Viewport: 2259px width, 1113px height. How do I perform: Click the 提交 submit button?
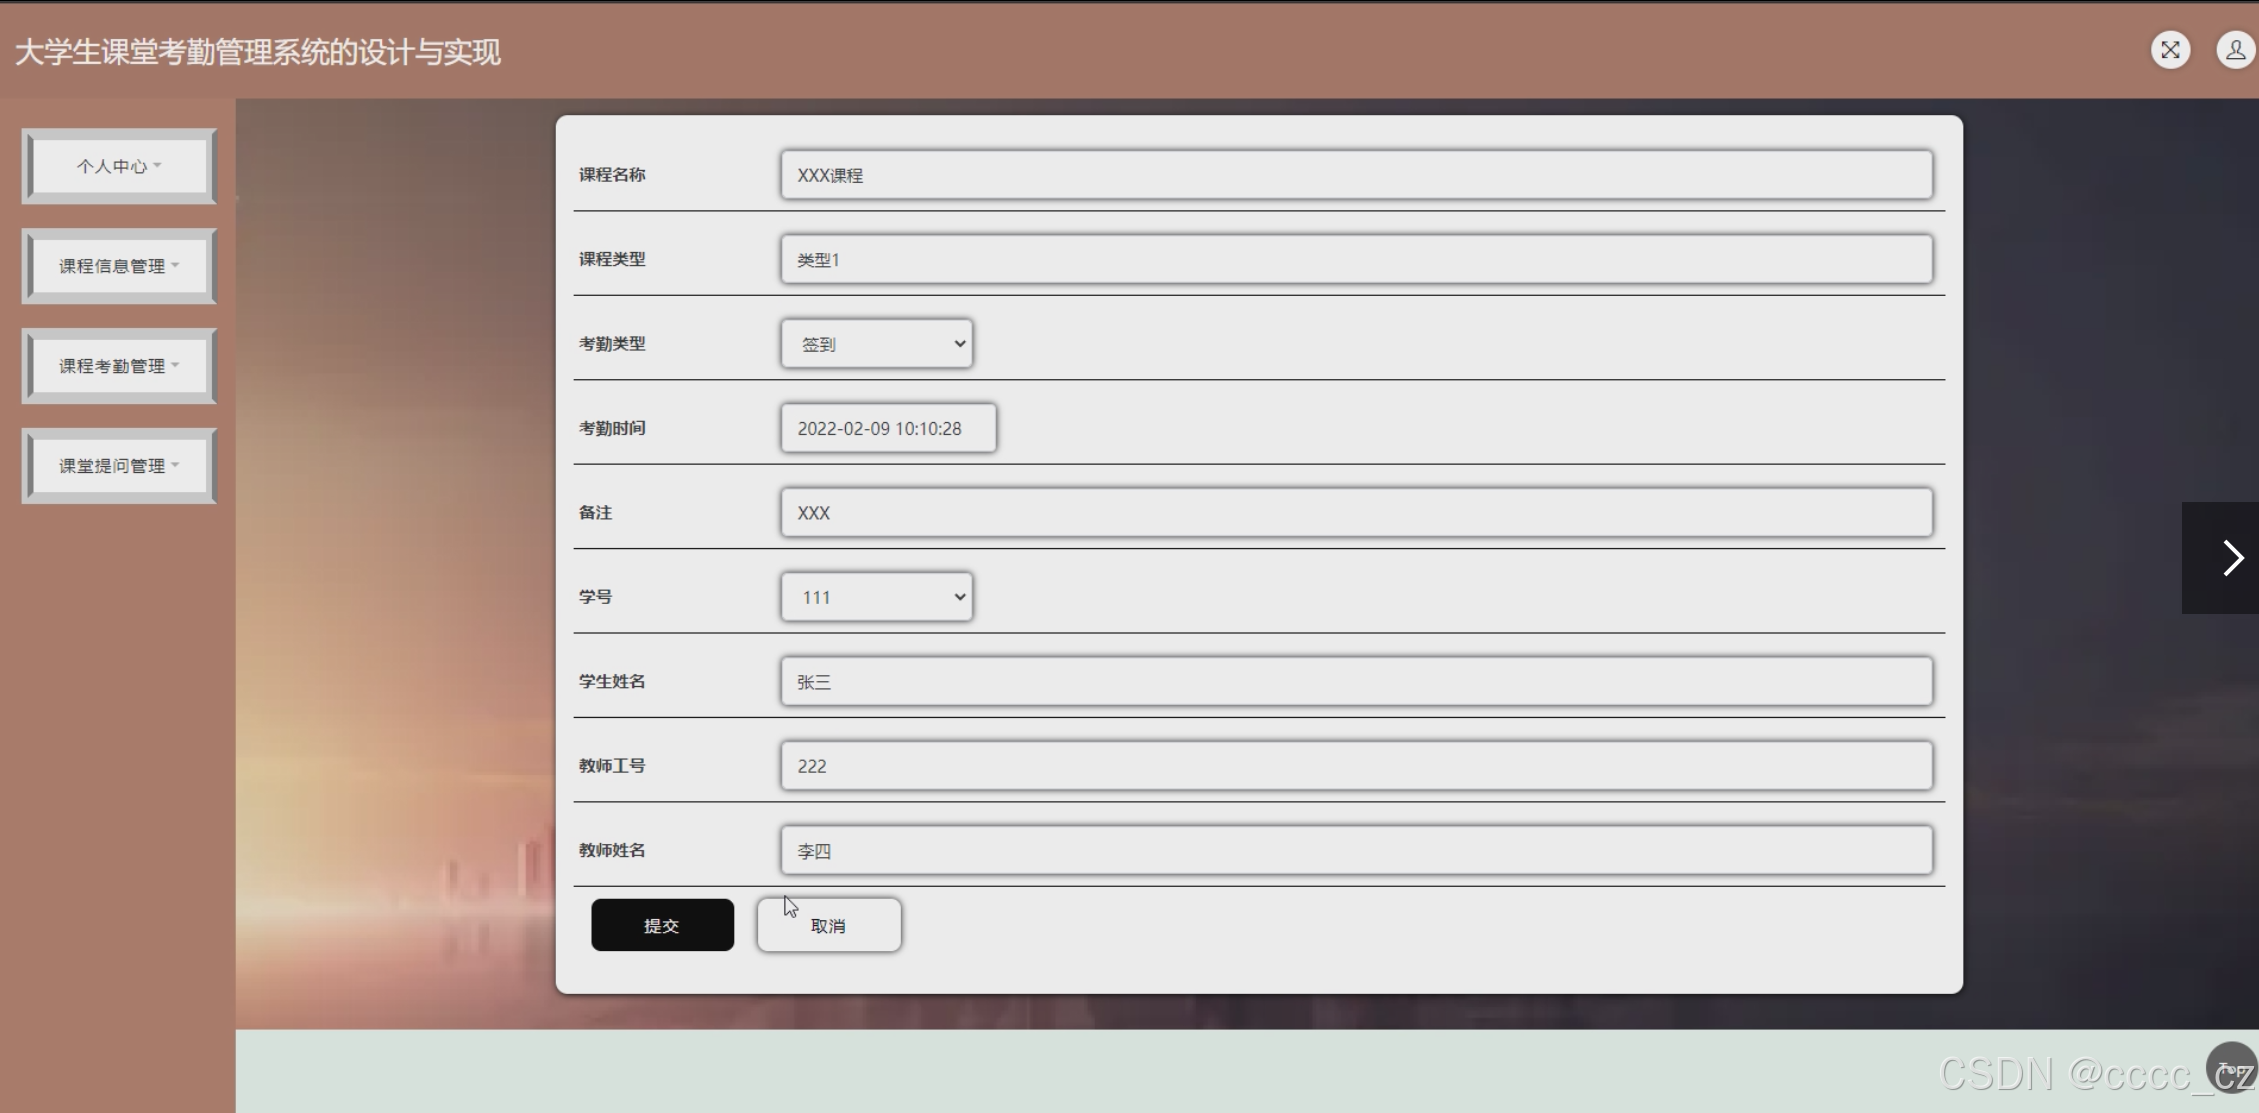[662, 925]
